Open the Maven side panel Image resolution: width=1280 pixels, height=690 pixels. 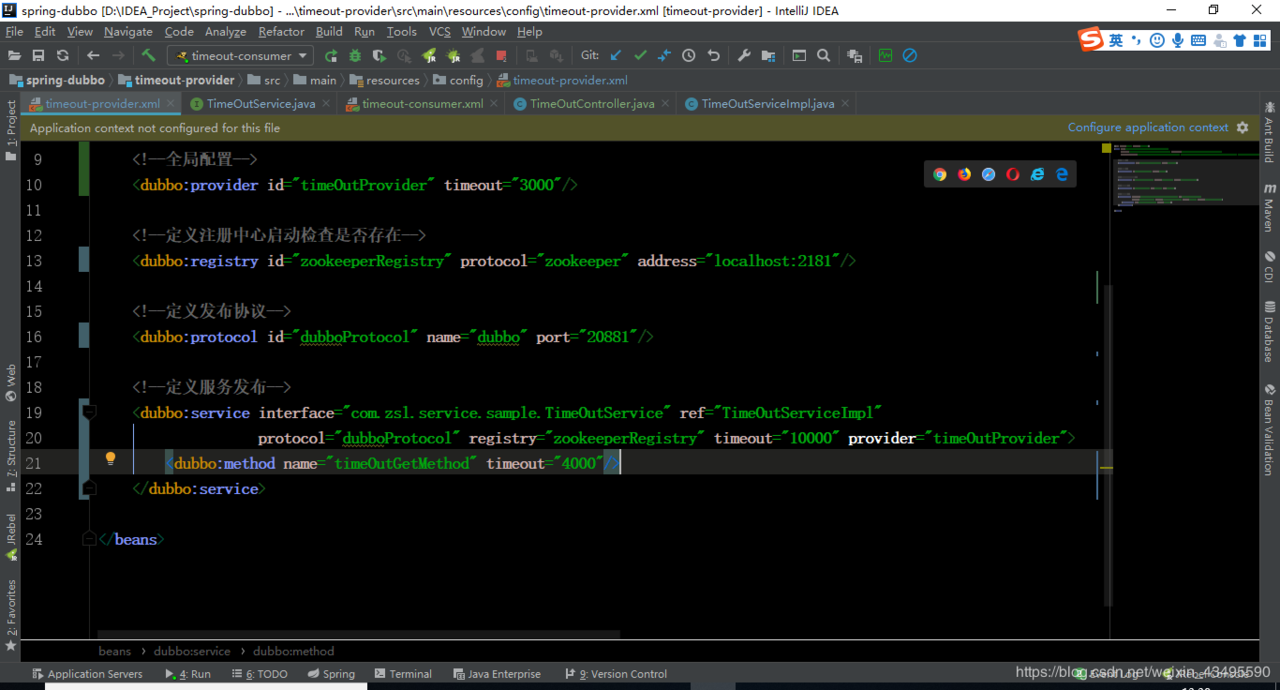tap(1269, 208)
